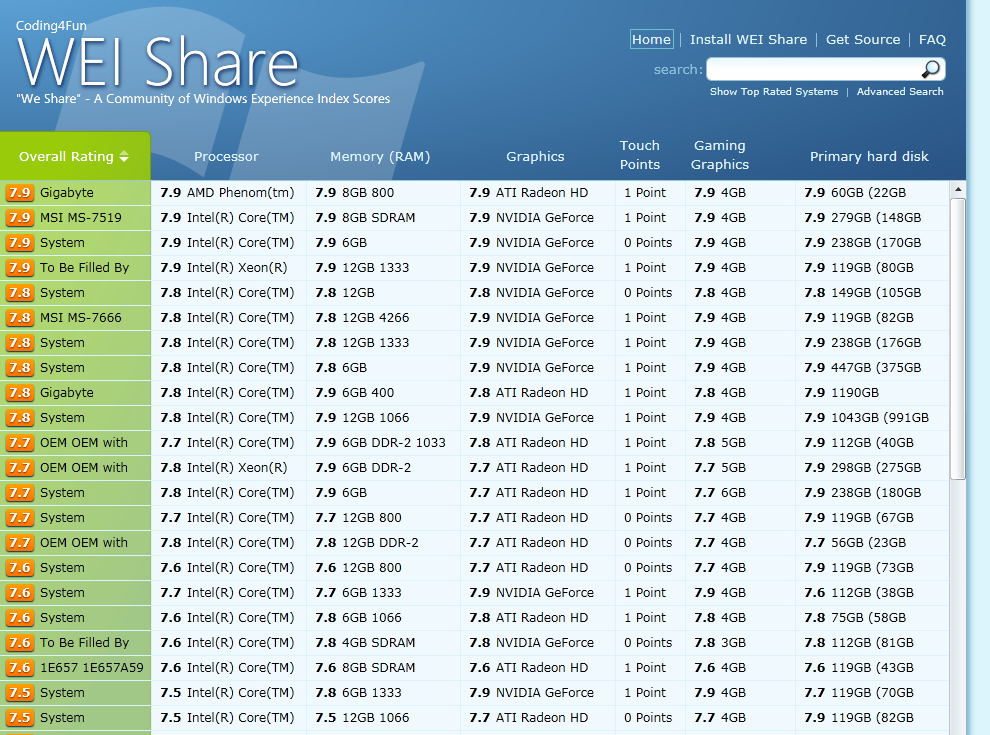Click the AMD Phenom(tm) processor cell
The height and width of the screenshot is (735, 990).
click(x=228, y=193)
